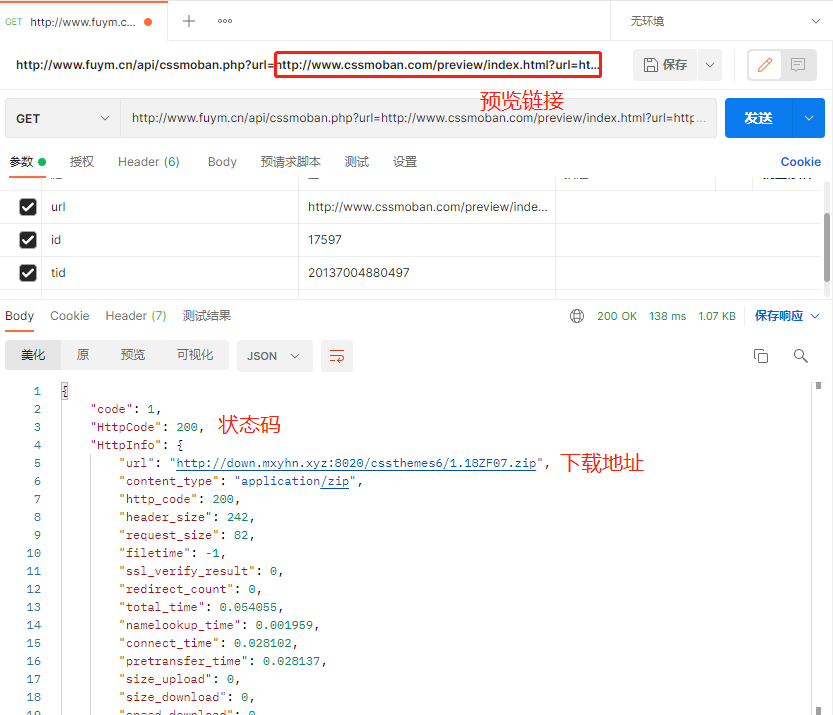Click the Cookie link on right
This screenshot has width=833, height=715.
point(800,161)
